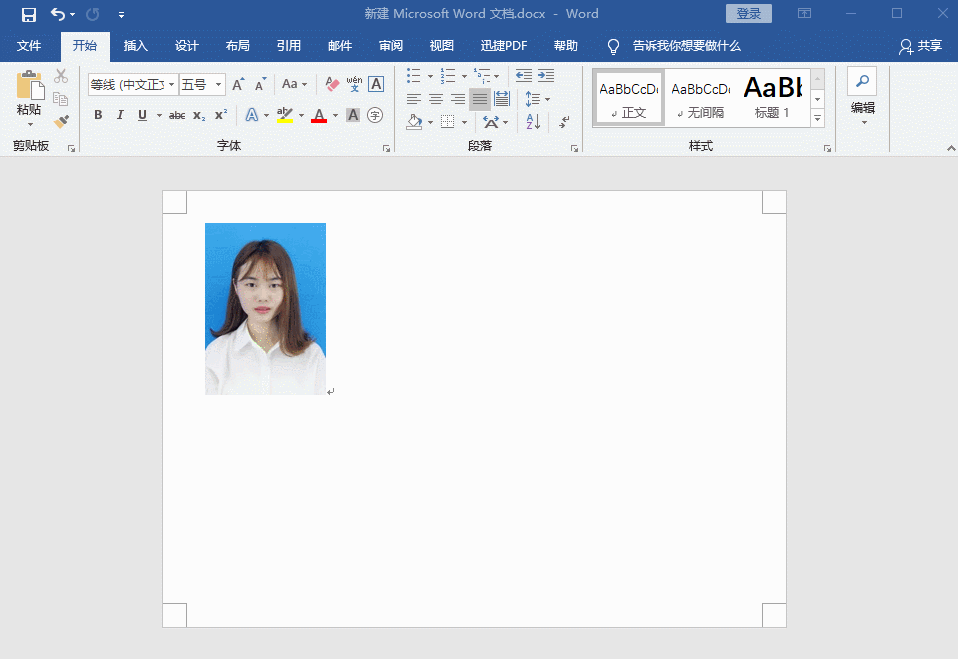Screen dimensions: 958x659
Task: Toggle subscript formatting
Action: (199, 115)
